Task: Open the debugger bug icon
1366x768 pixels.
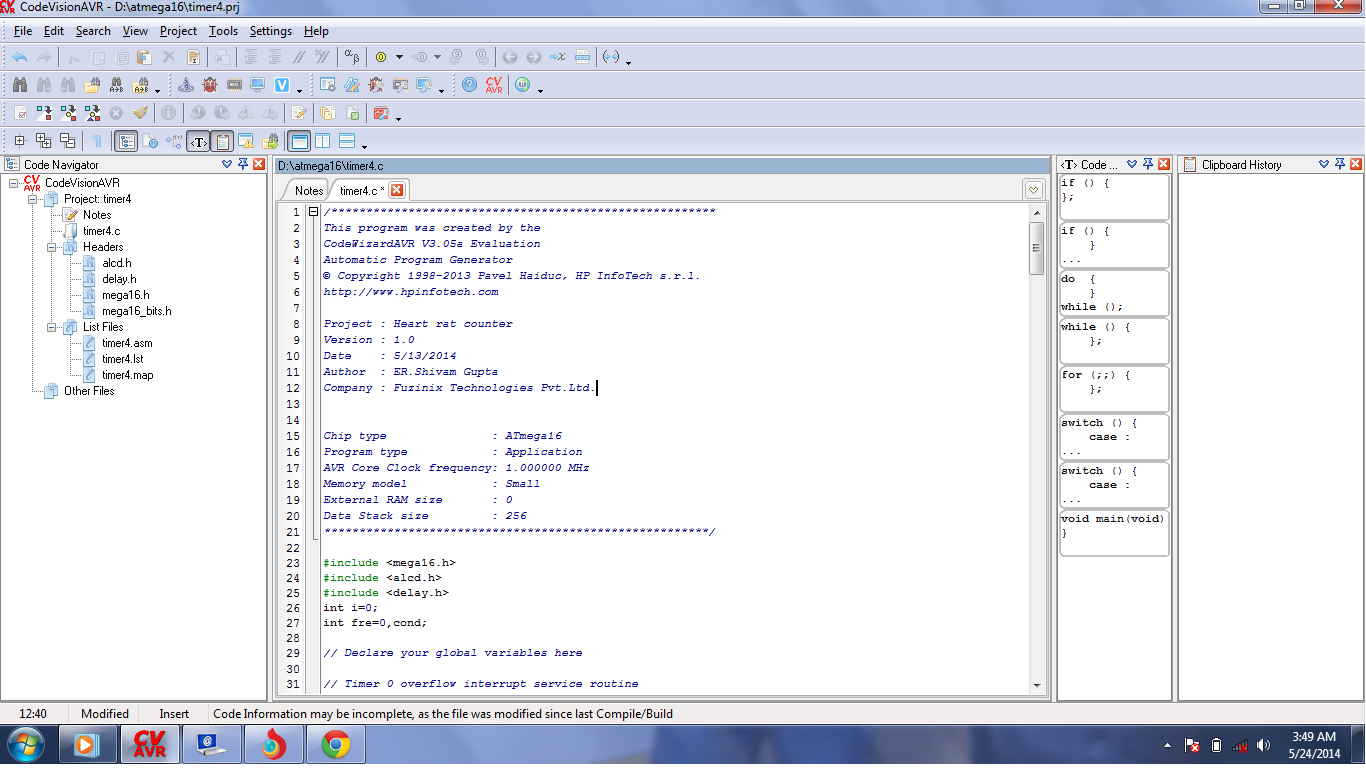Action: click(209, 84)
